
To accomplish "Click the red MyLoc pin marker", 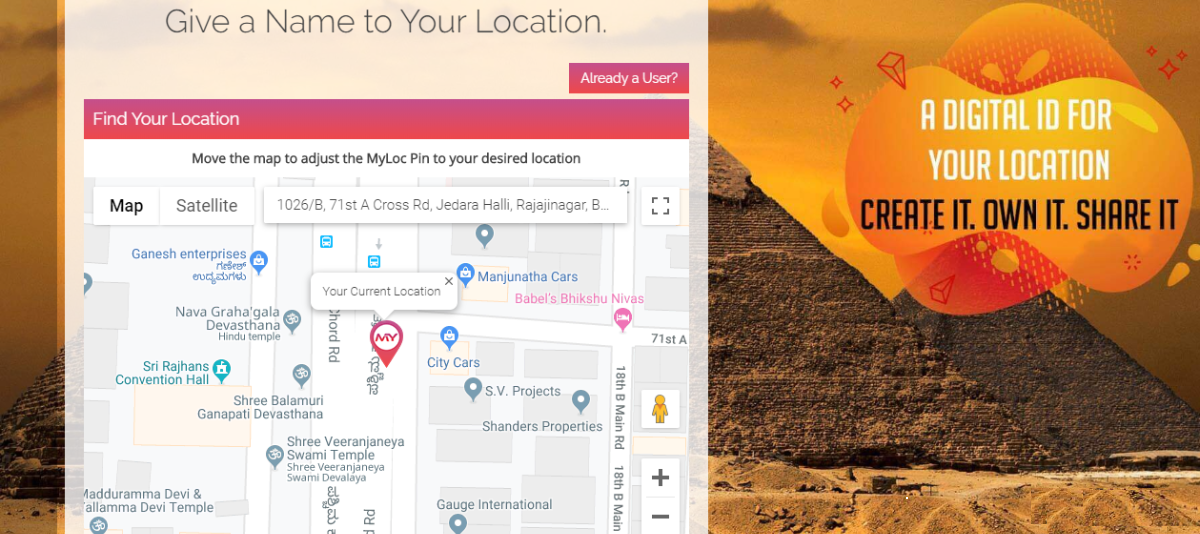I will [386, 343].
